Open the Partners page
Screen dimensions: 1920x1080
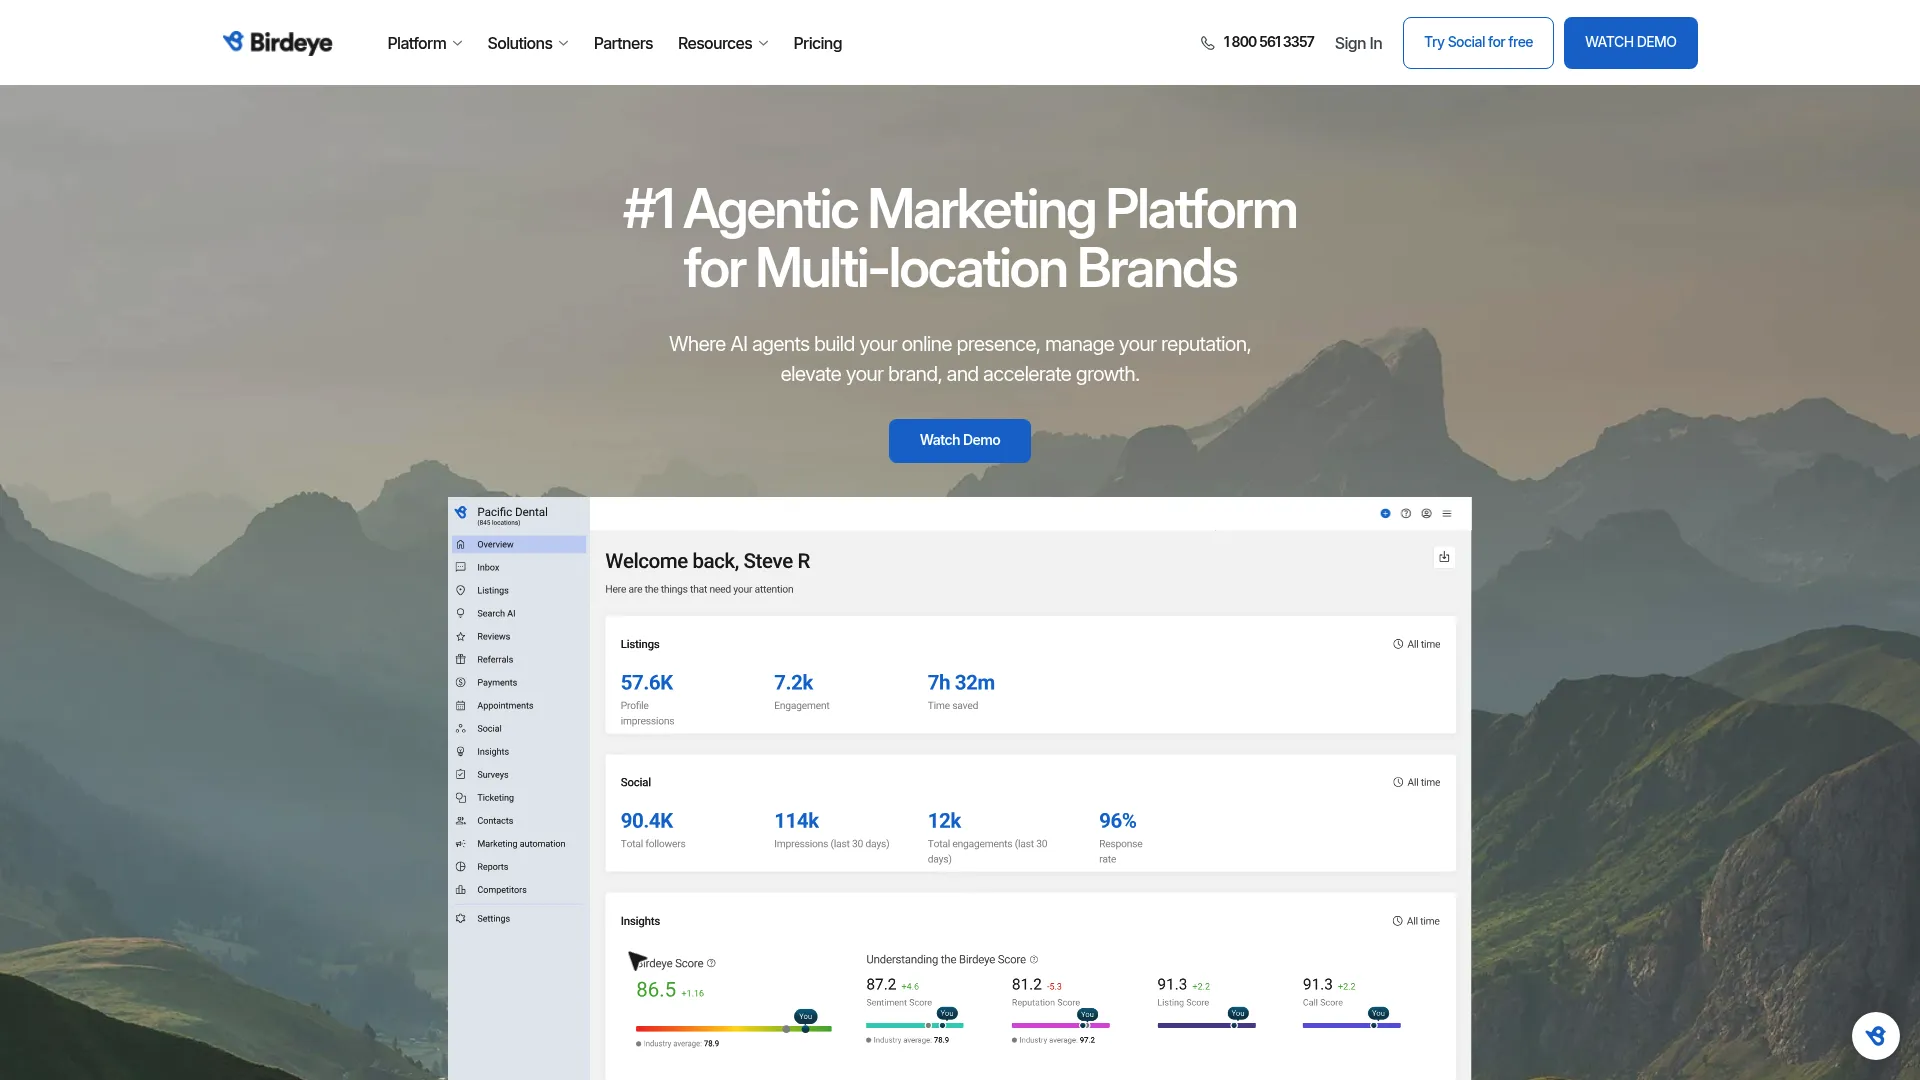point(623,43)
